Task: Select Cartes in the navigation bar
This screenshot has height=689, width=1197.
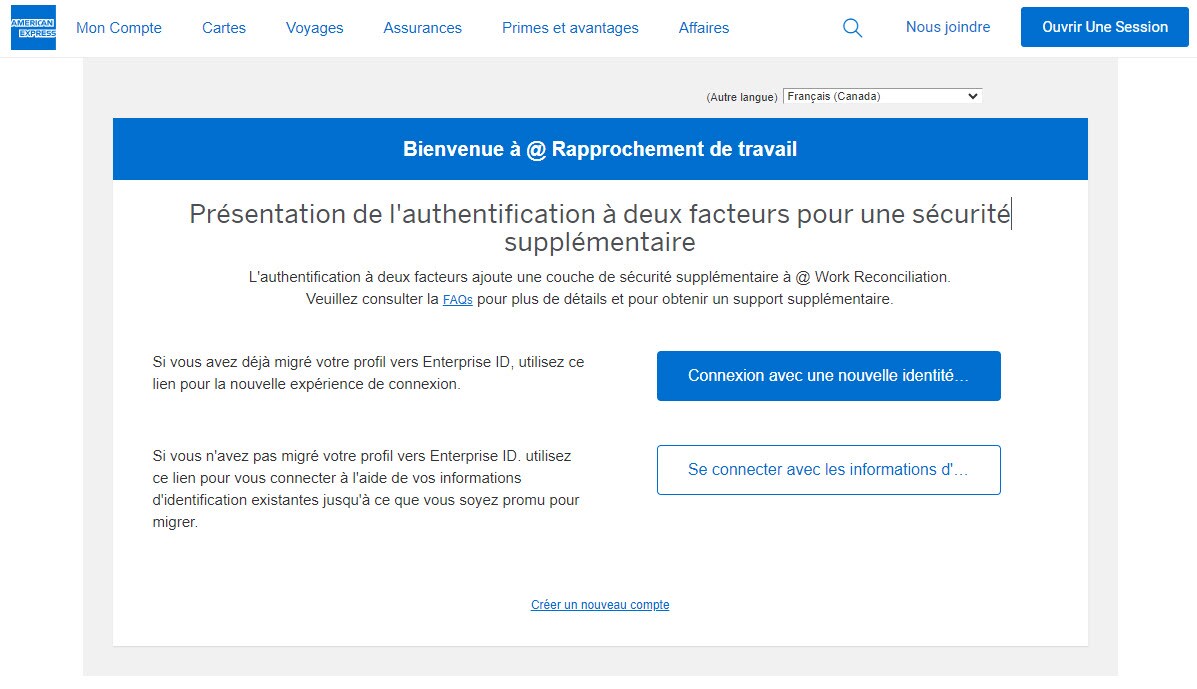Action: click(x=224, y=28)
